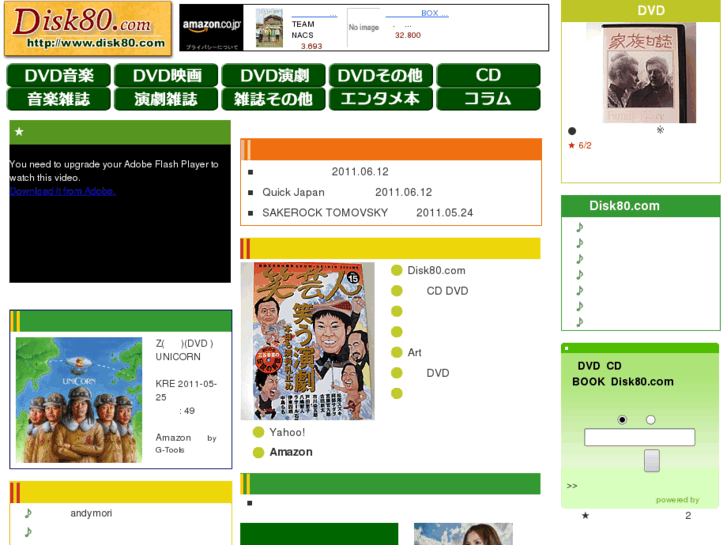Open エンタメ本 category

point(381,99)
